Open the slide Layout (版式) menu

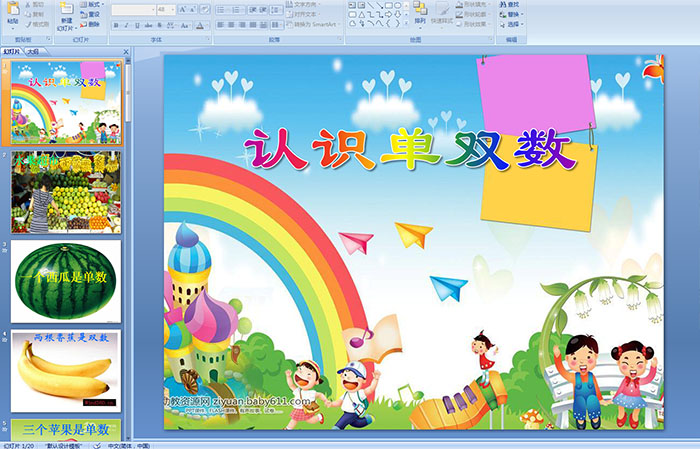[92, 4]
